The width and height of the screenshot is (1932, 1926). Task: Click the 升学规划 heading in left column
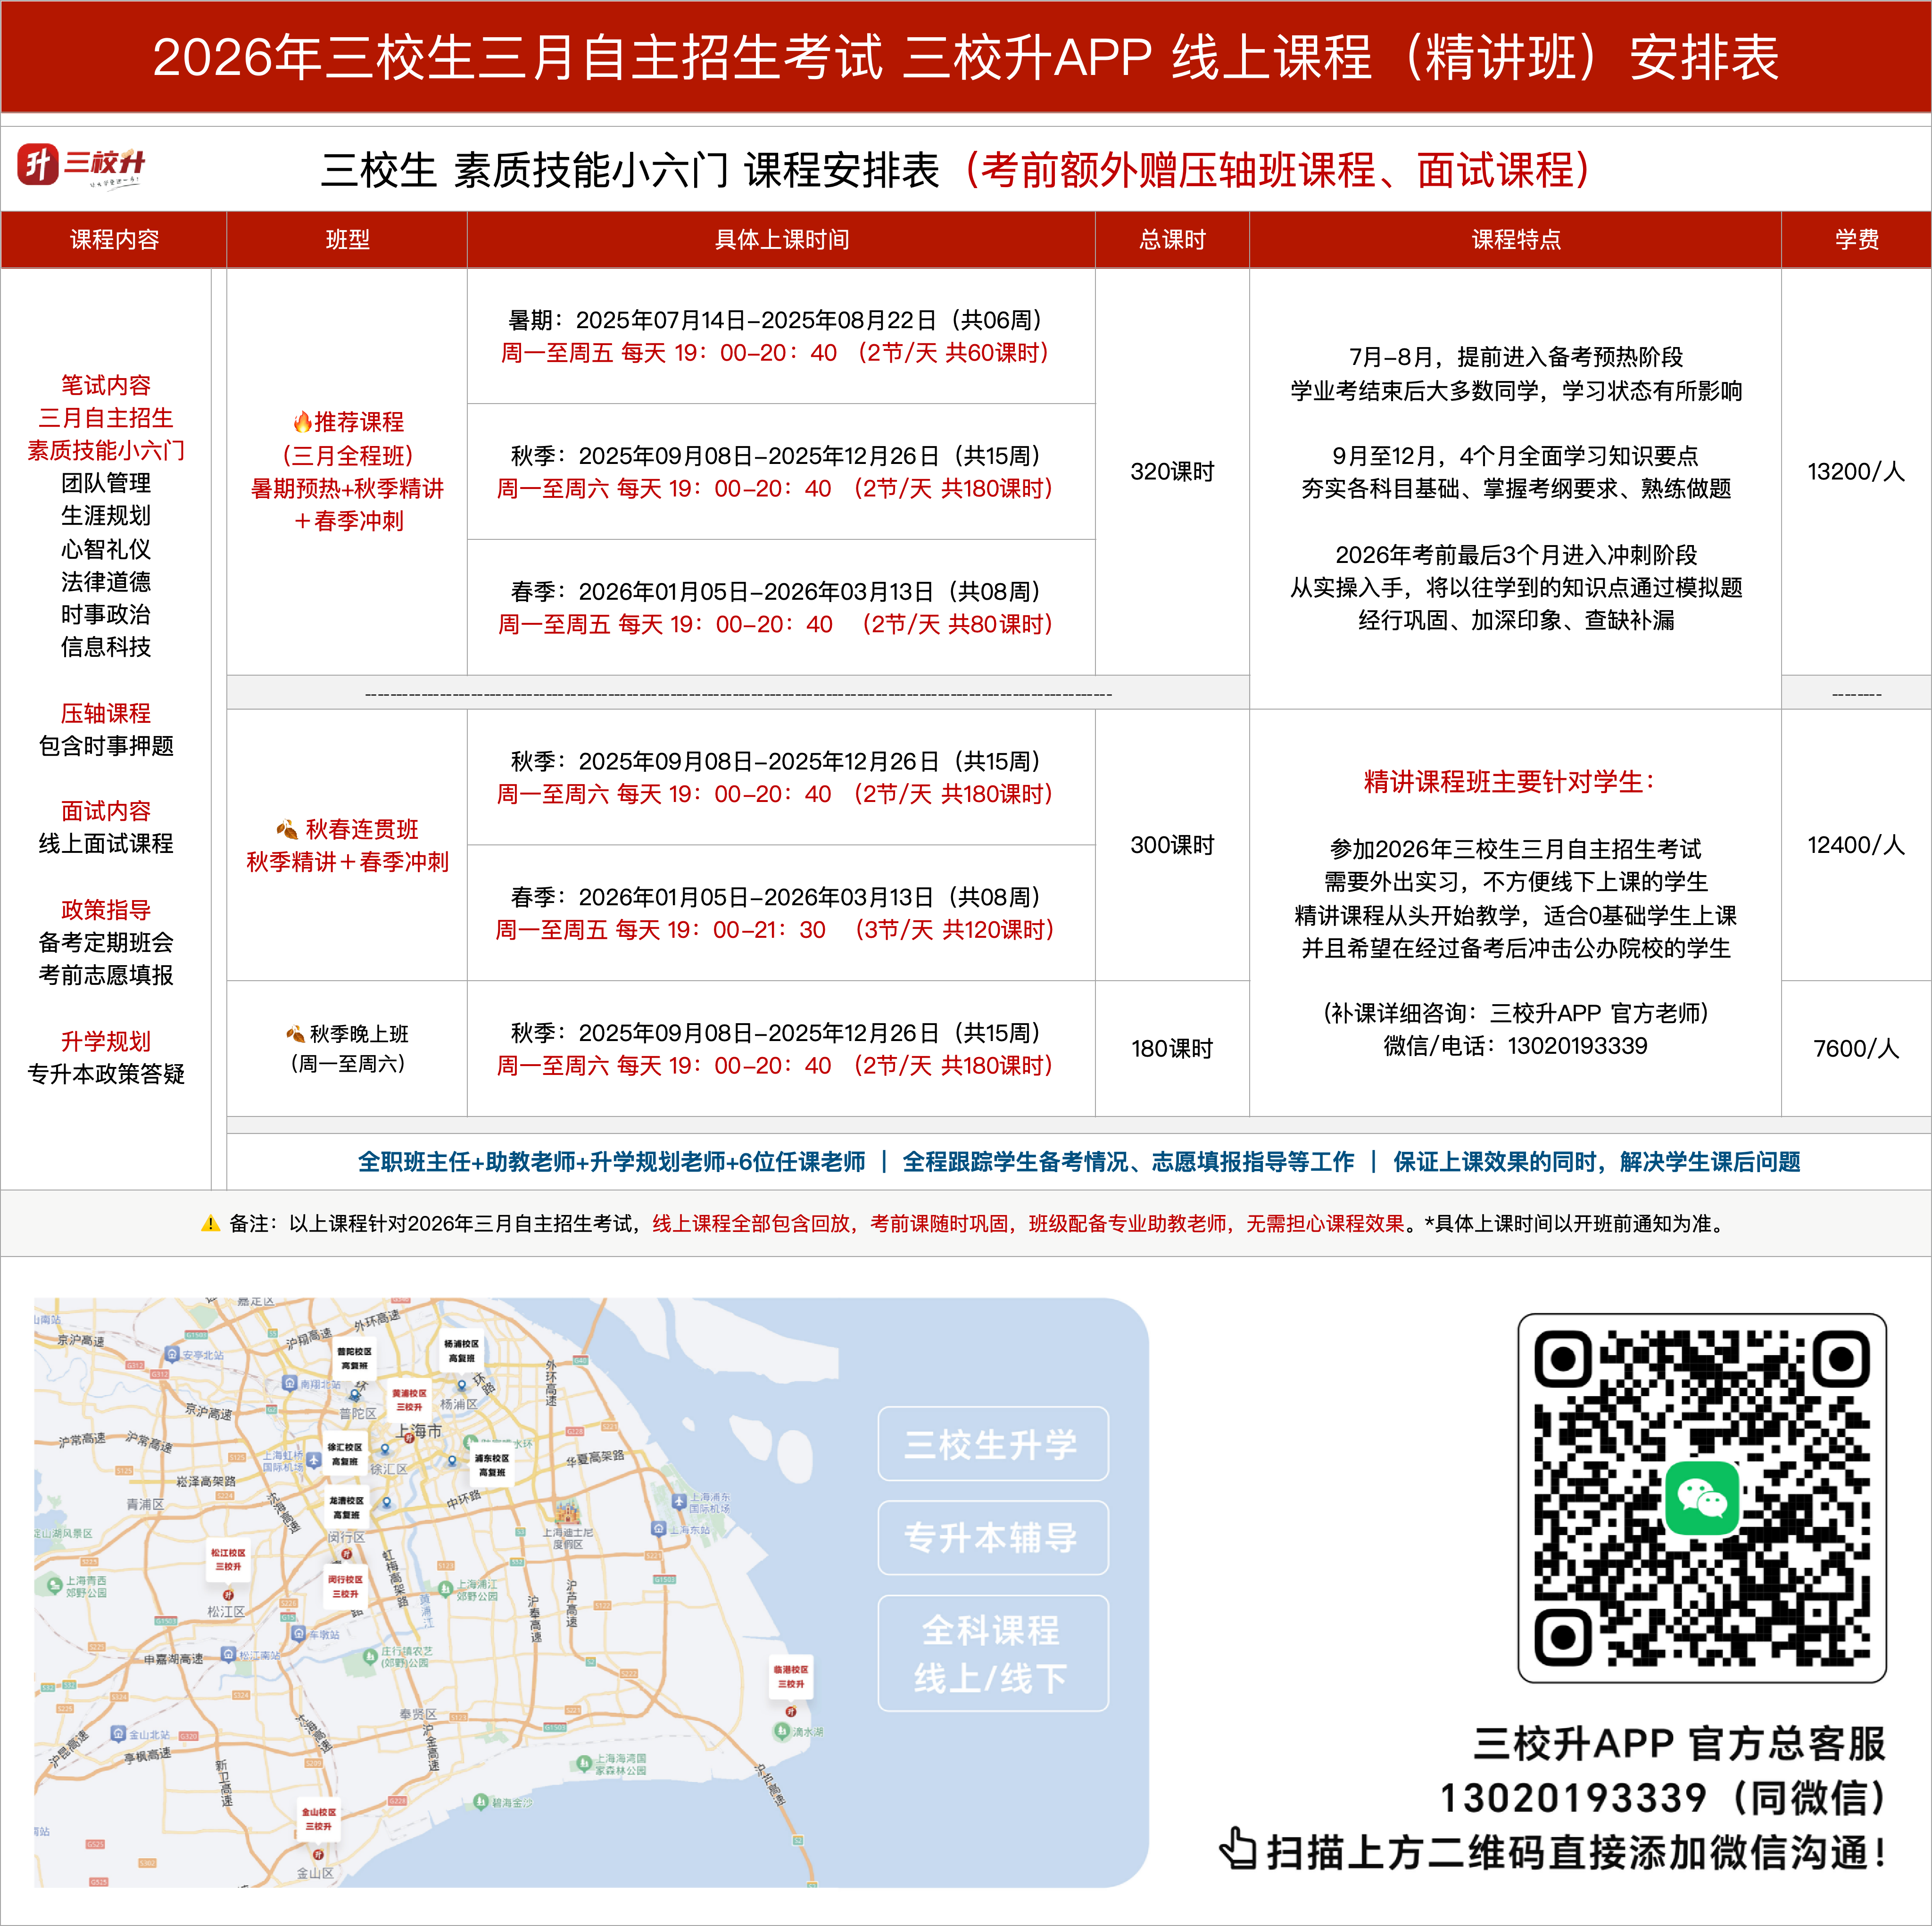point(105,1041)
